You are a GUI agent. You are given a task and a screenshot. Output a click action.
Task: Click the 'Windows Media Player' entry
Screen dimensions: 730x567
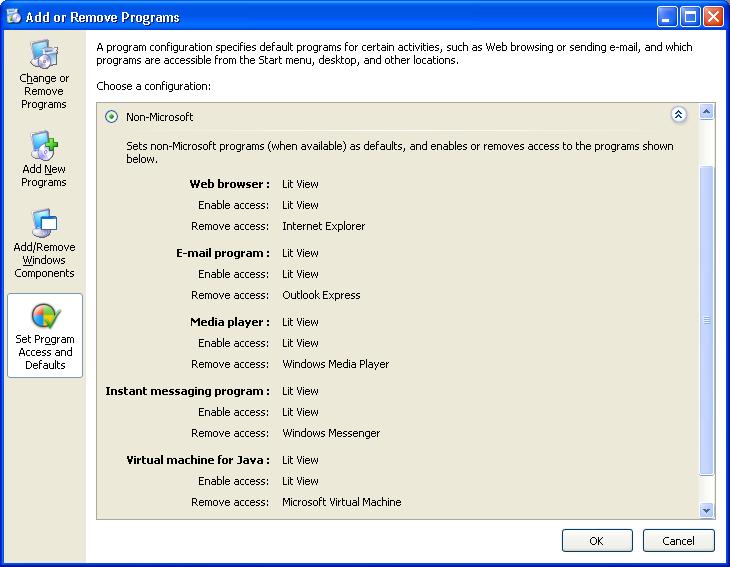point(336,364)
